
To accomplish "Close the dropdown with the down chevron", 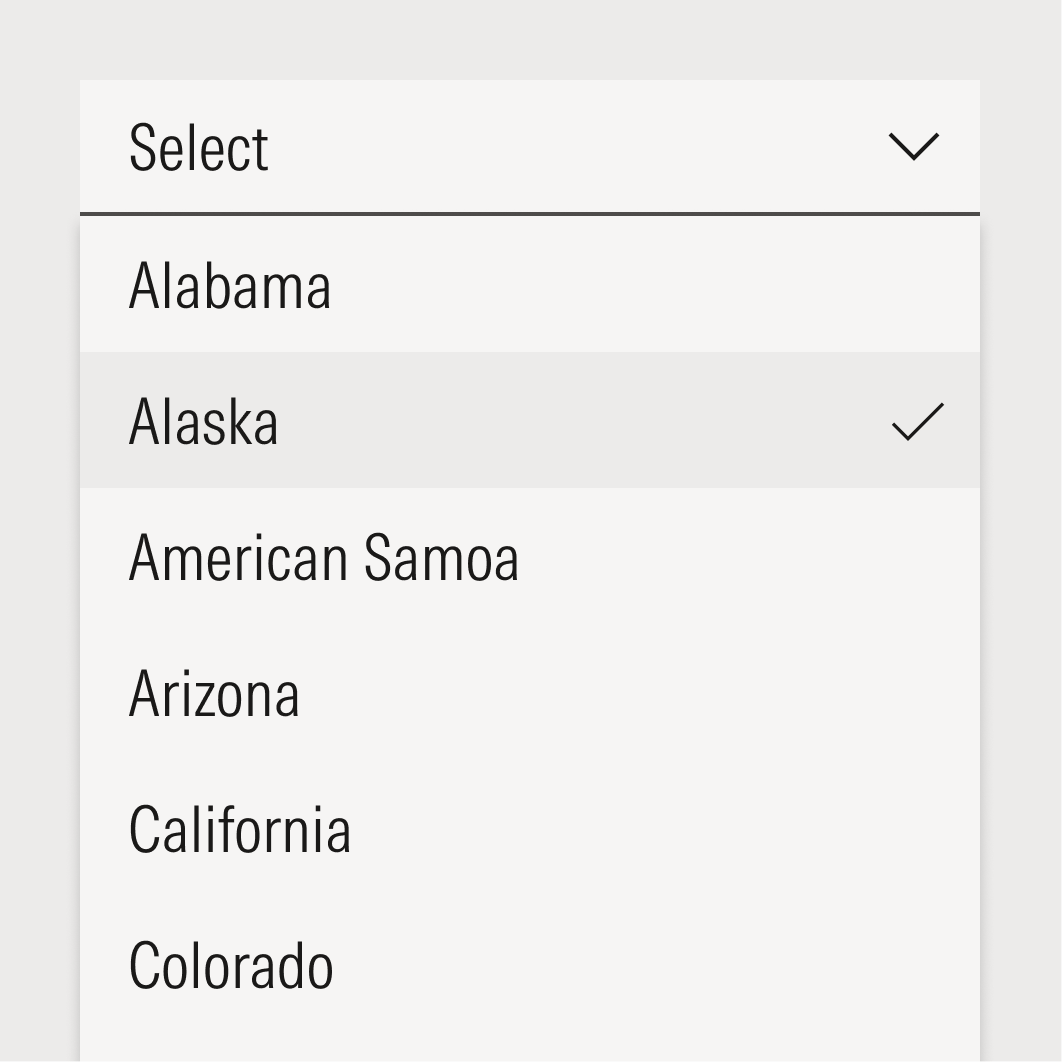I will [914, 147].
